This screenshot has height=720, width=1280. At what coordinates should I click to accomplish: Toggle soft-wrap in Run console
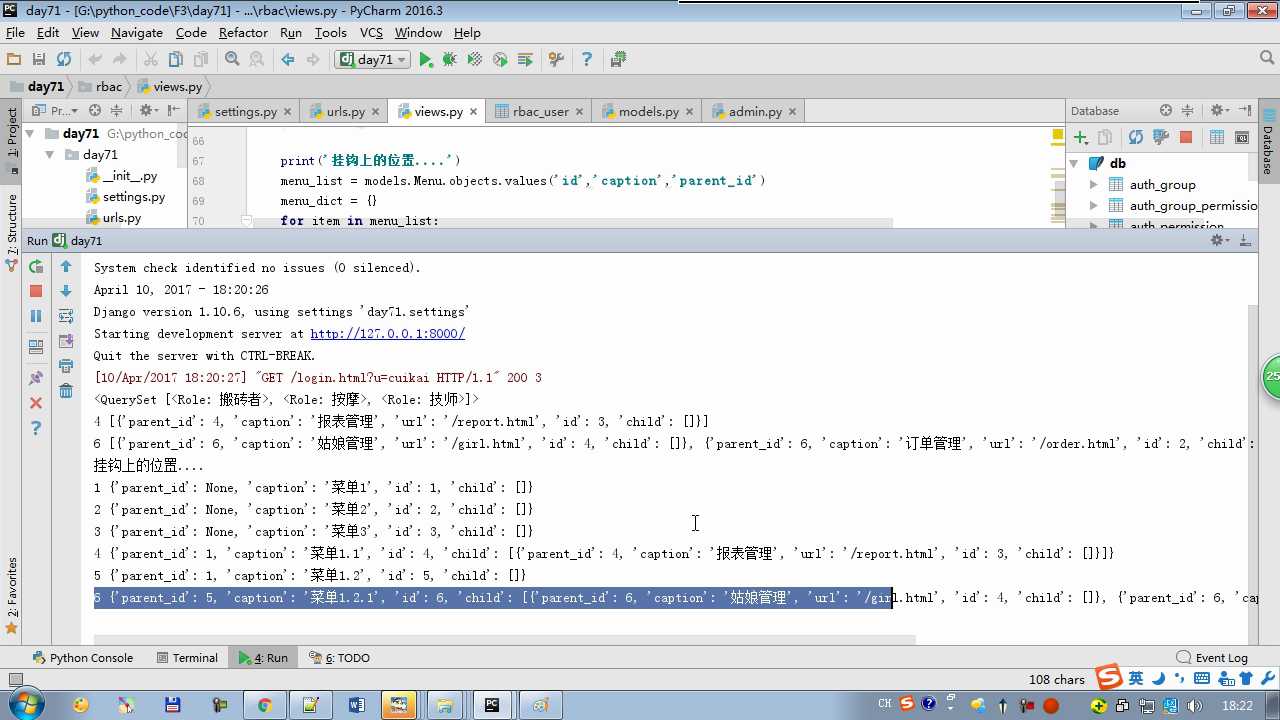click(66, 316)
